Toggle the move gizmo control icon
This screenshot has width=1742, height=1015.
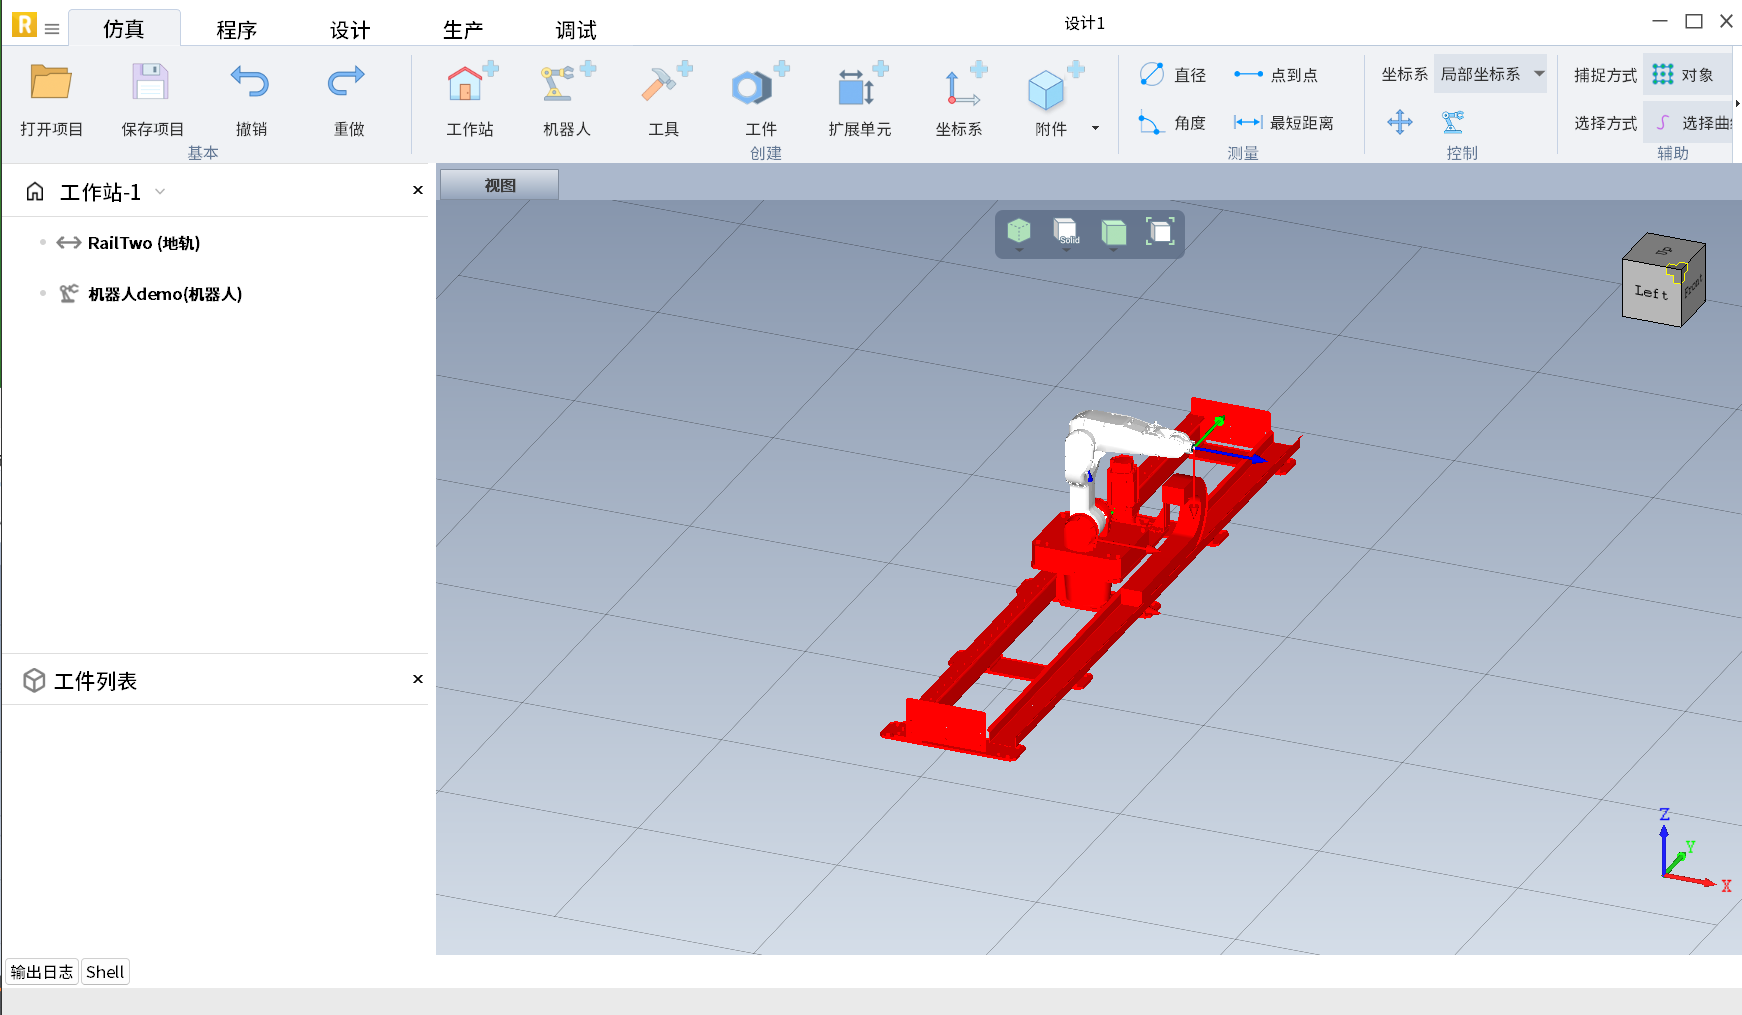[x=1400, y=123]
